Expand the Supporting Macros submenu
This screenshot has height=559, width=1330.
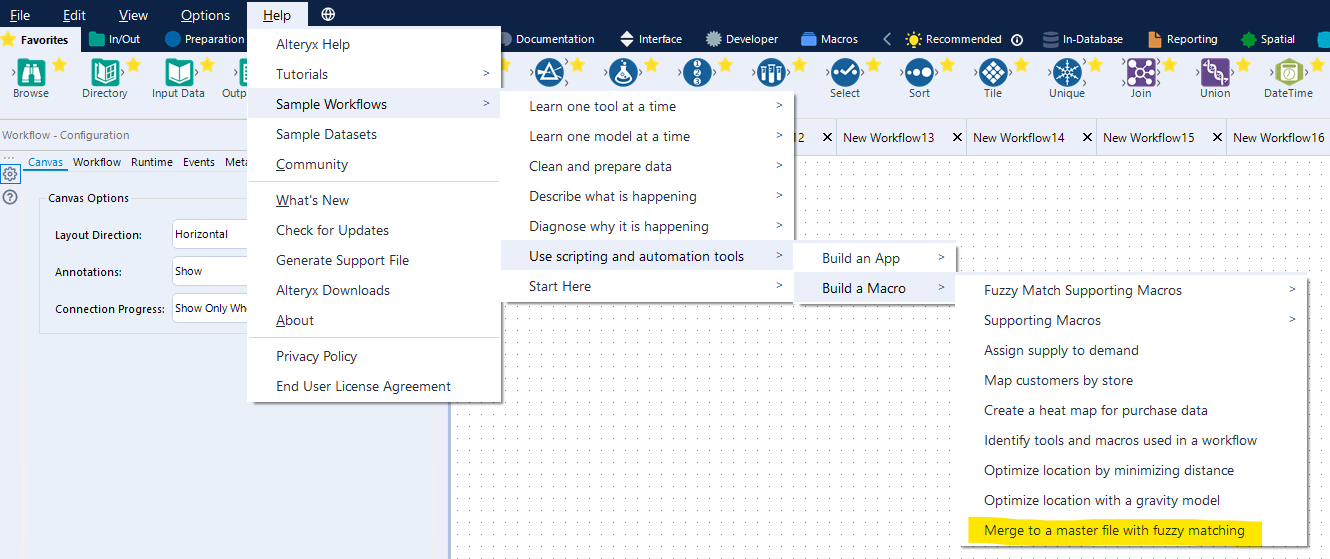pos(1131,320)
